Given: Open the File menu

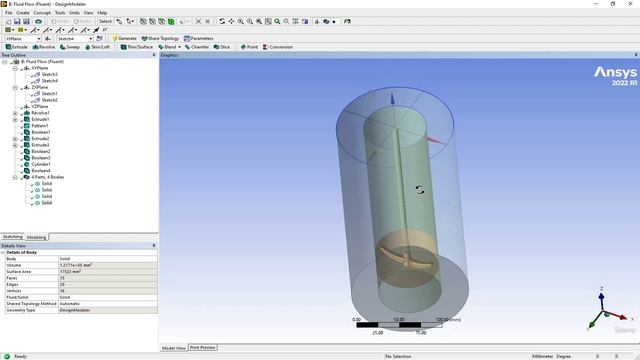Looking at the screenshot, I should 9,13.
